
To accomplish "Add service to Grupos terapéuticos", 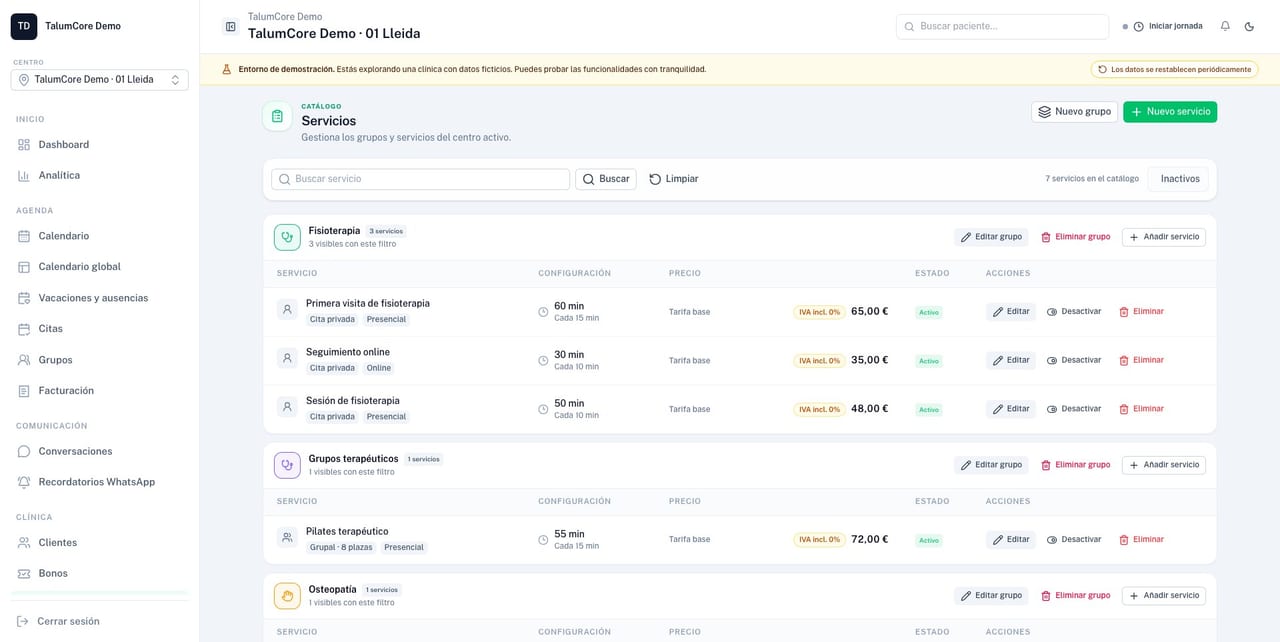I will 1163,465.
